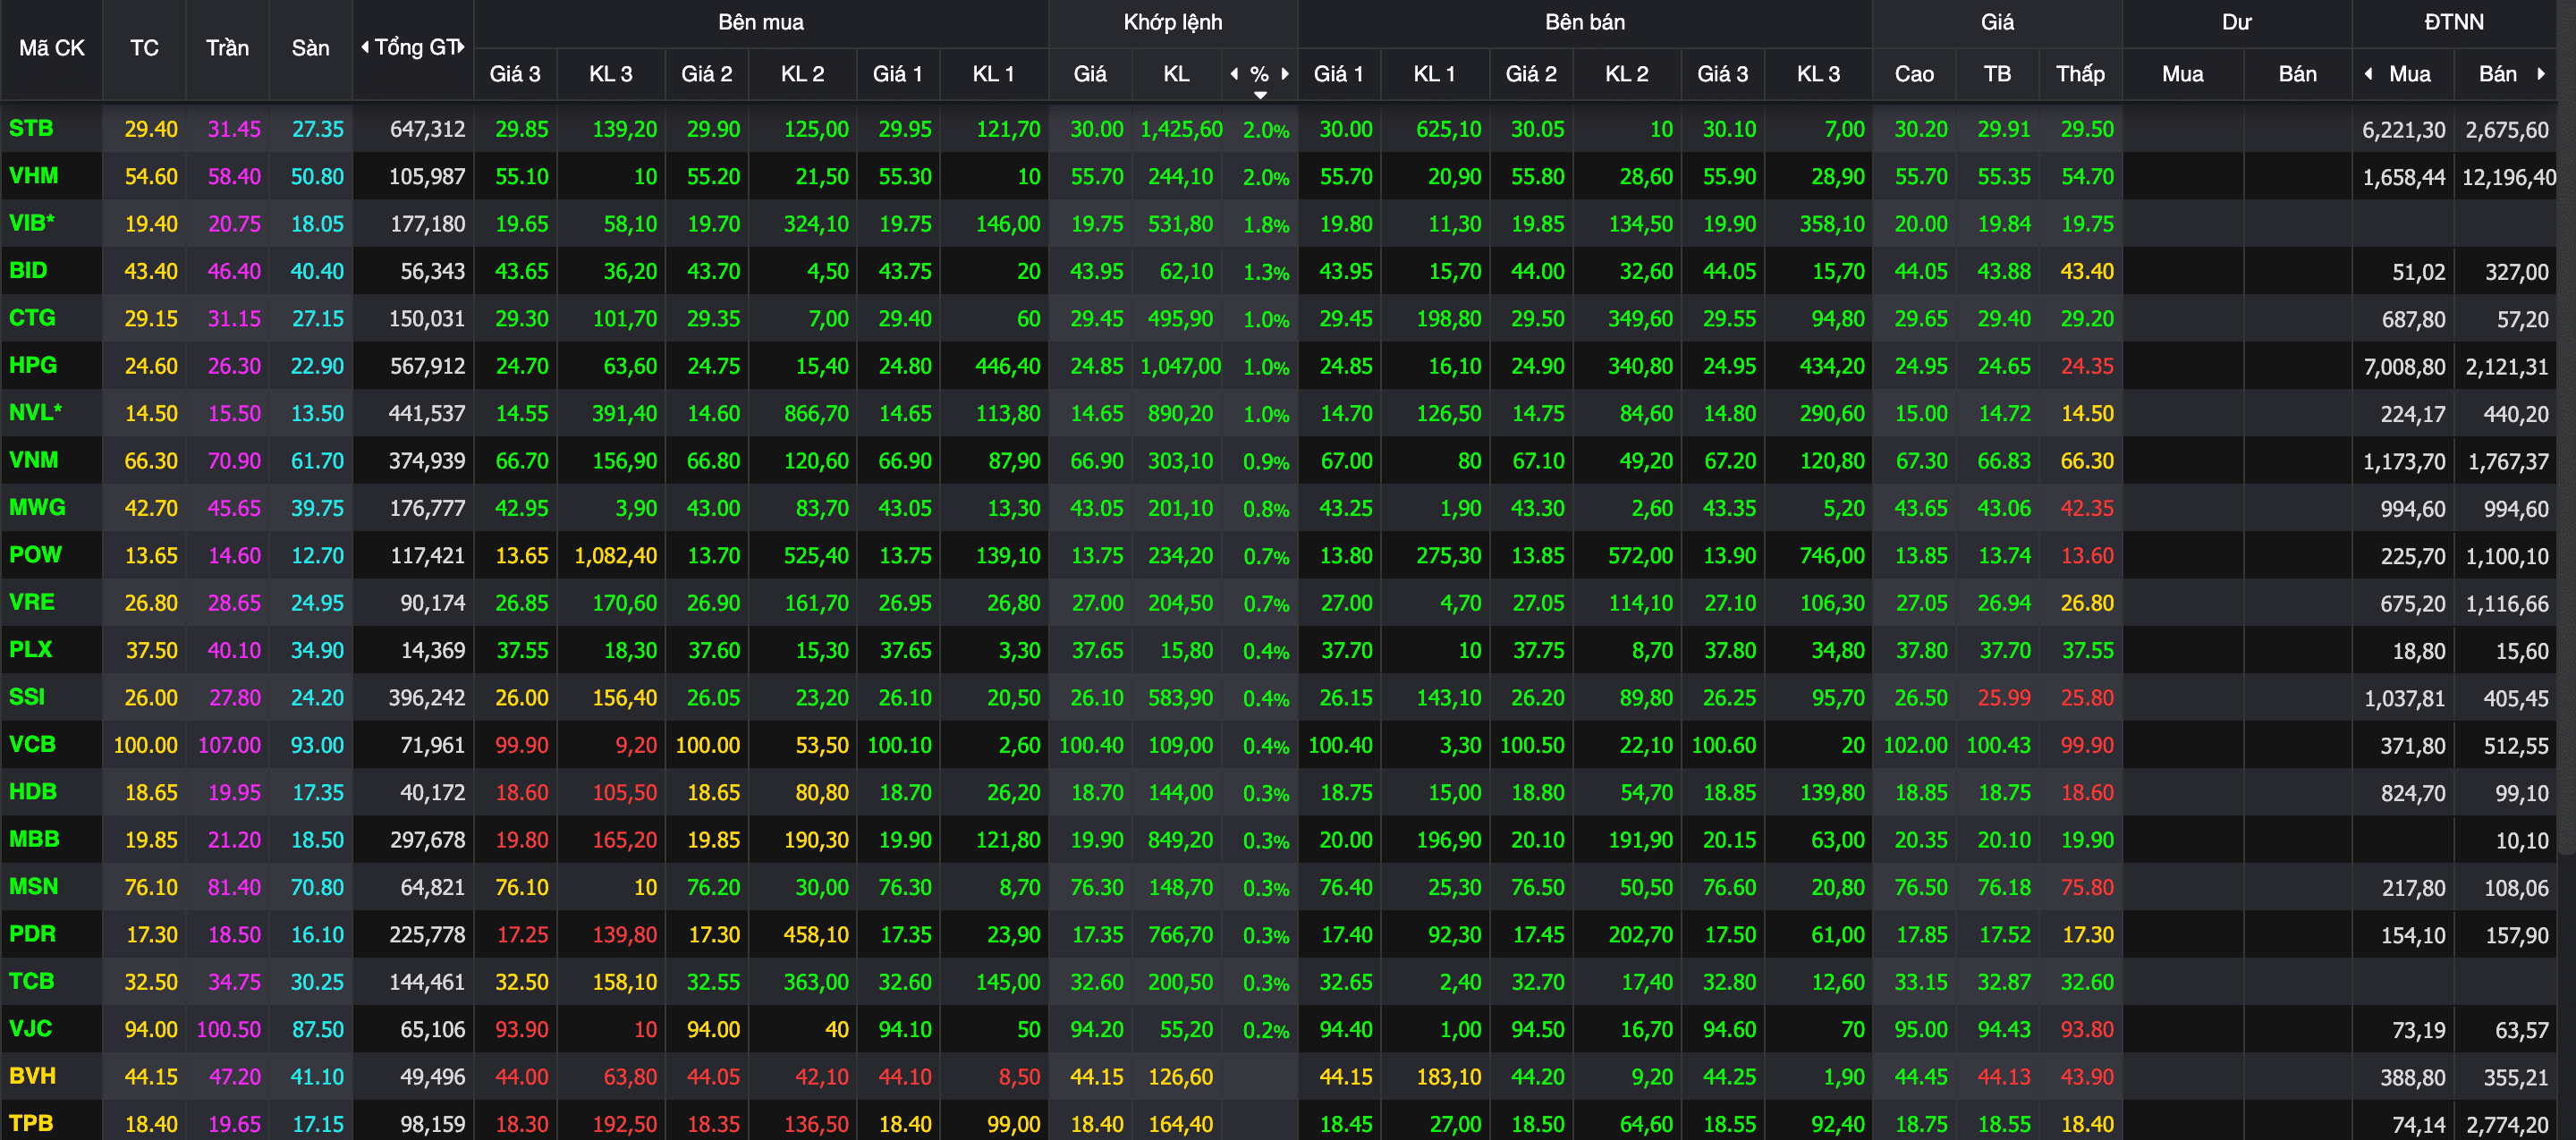Open the VCB stock symbol
This screenshot has width=2576, height=1140.
click(x=32, y=744)
